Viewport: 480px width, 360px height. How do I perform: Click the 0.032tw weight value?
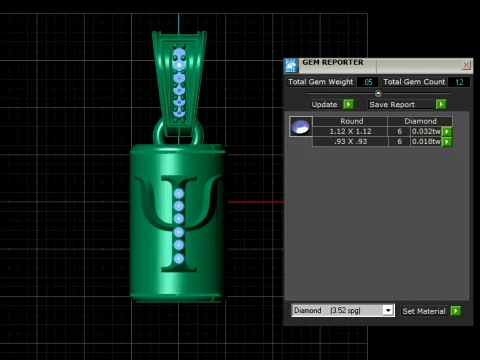click(426, 131)
